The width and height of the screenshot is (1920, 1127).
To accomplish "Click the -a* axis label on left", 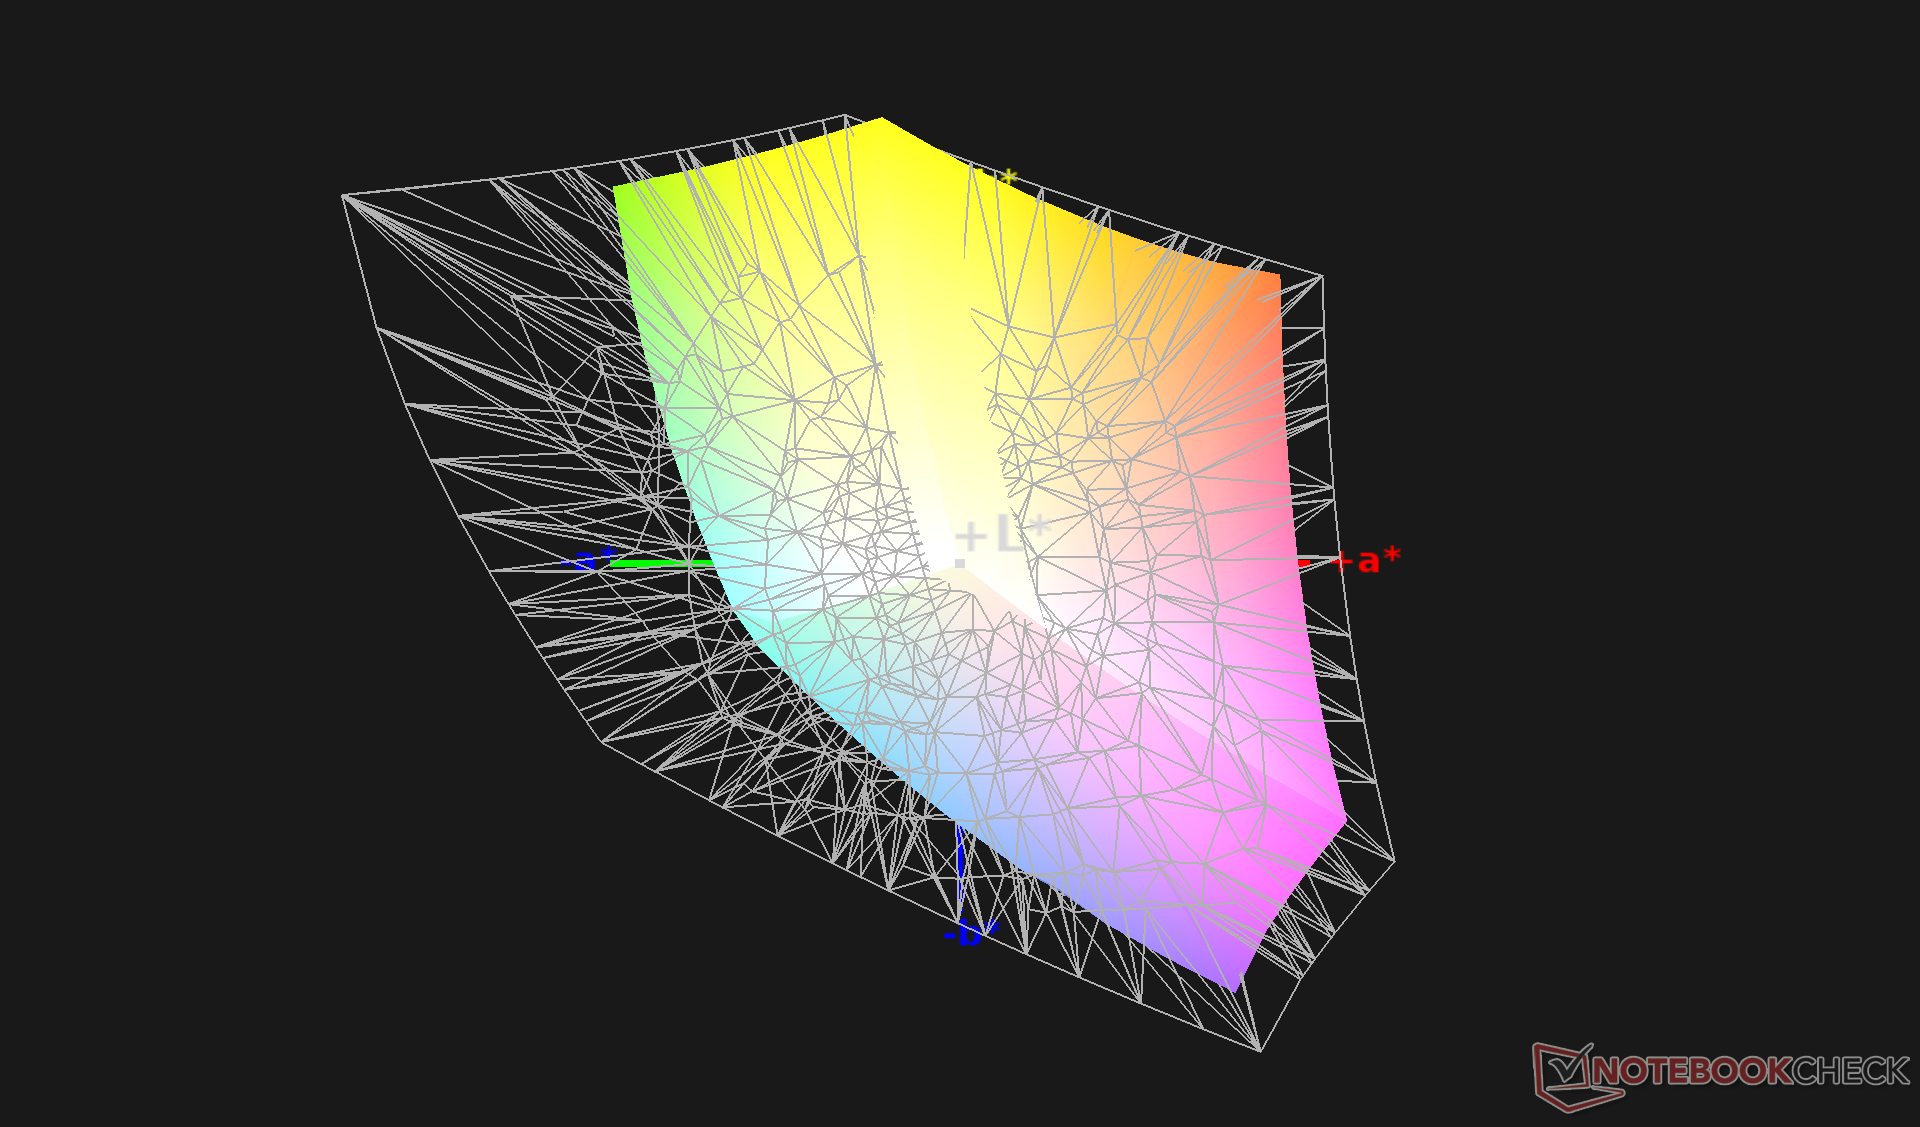I will point(589,558).
